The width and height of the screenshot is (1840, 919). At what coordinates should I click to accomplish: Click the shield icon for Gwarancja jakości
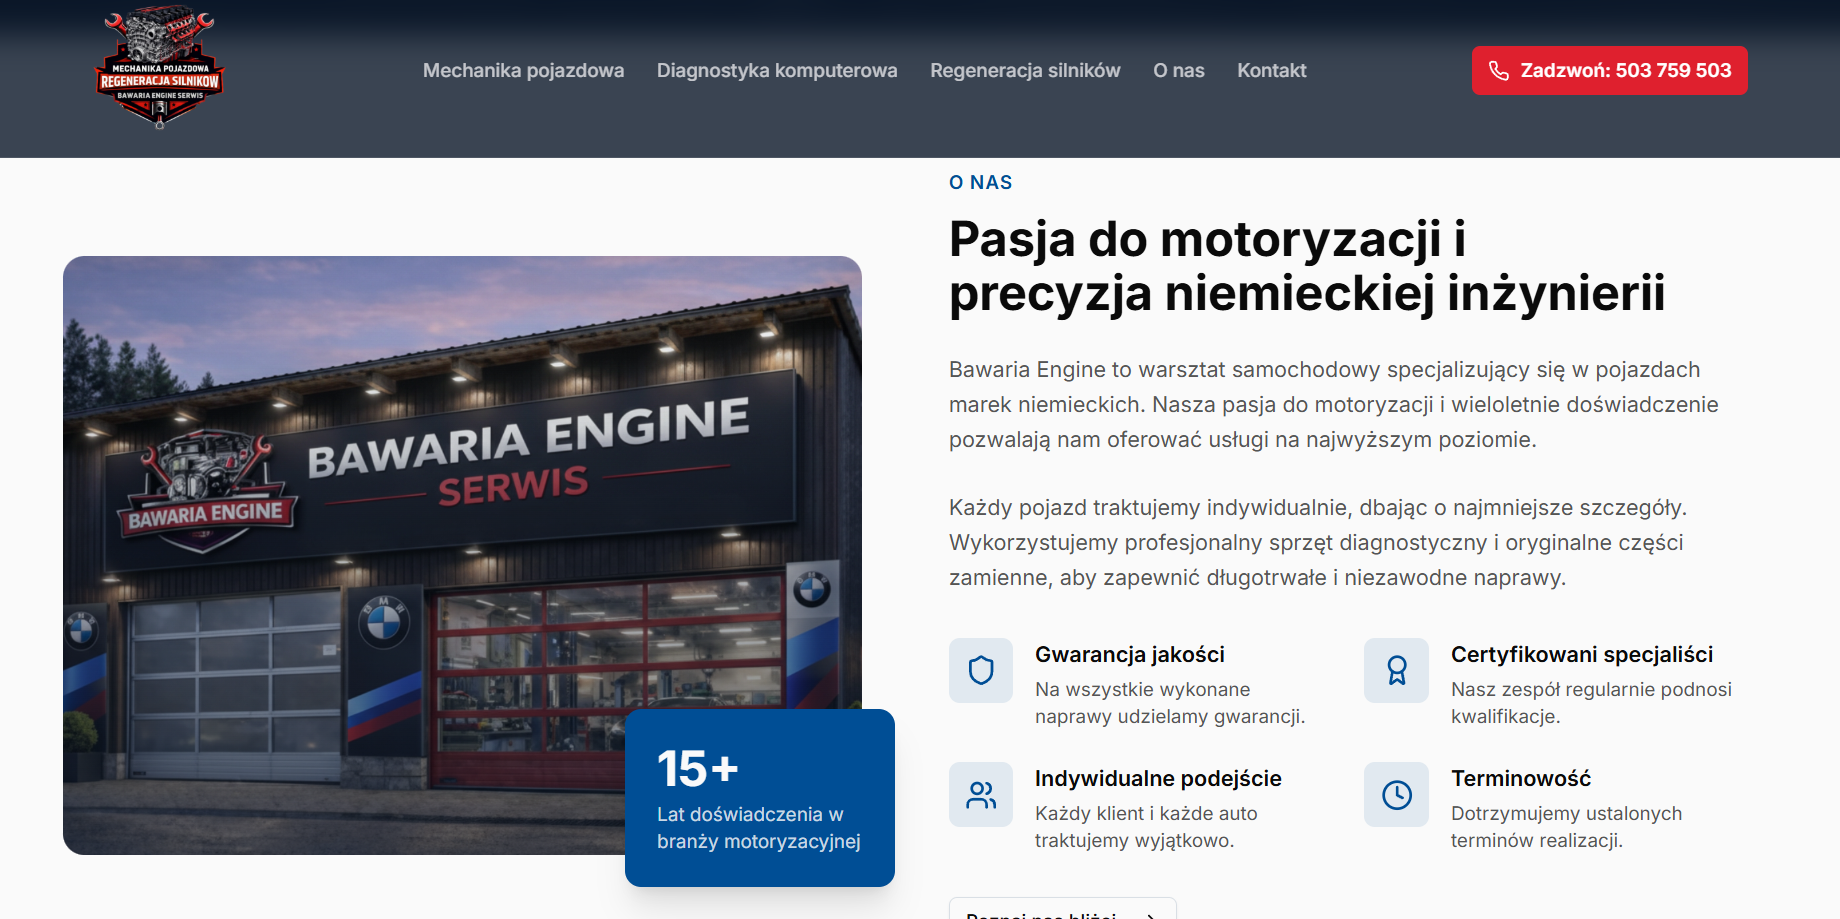point(981,670)
